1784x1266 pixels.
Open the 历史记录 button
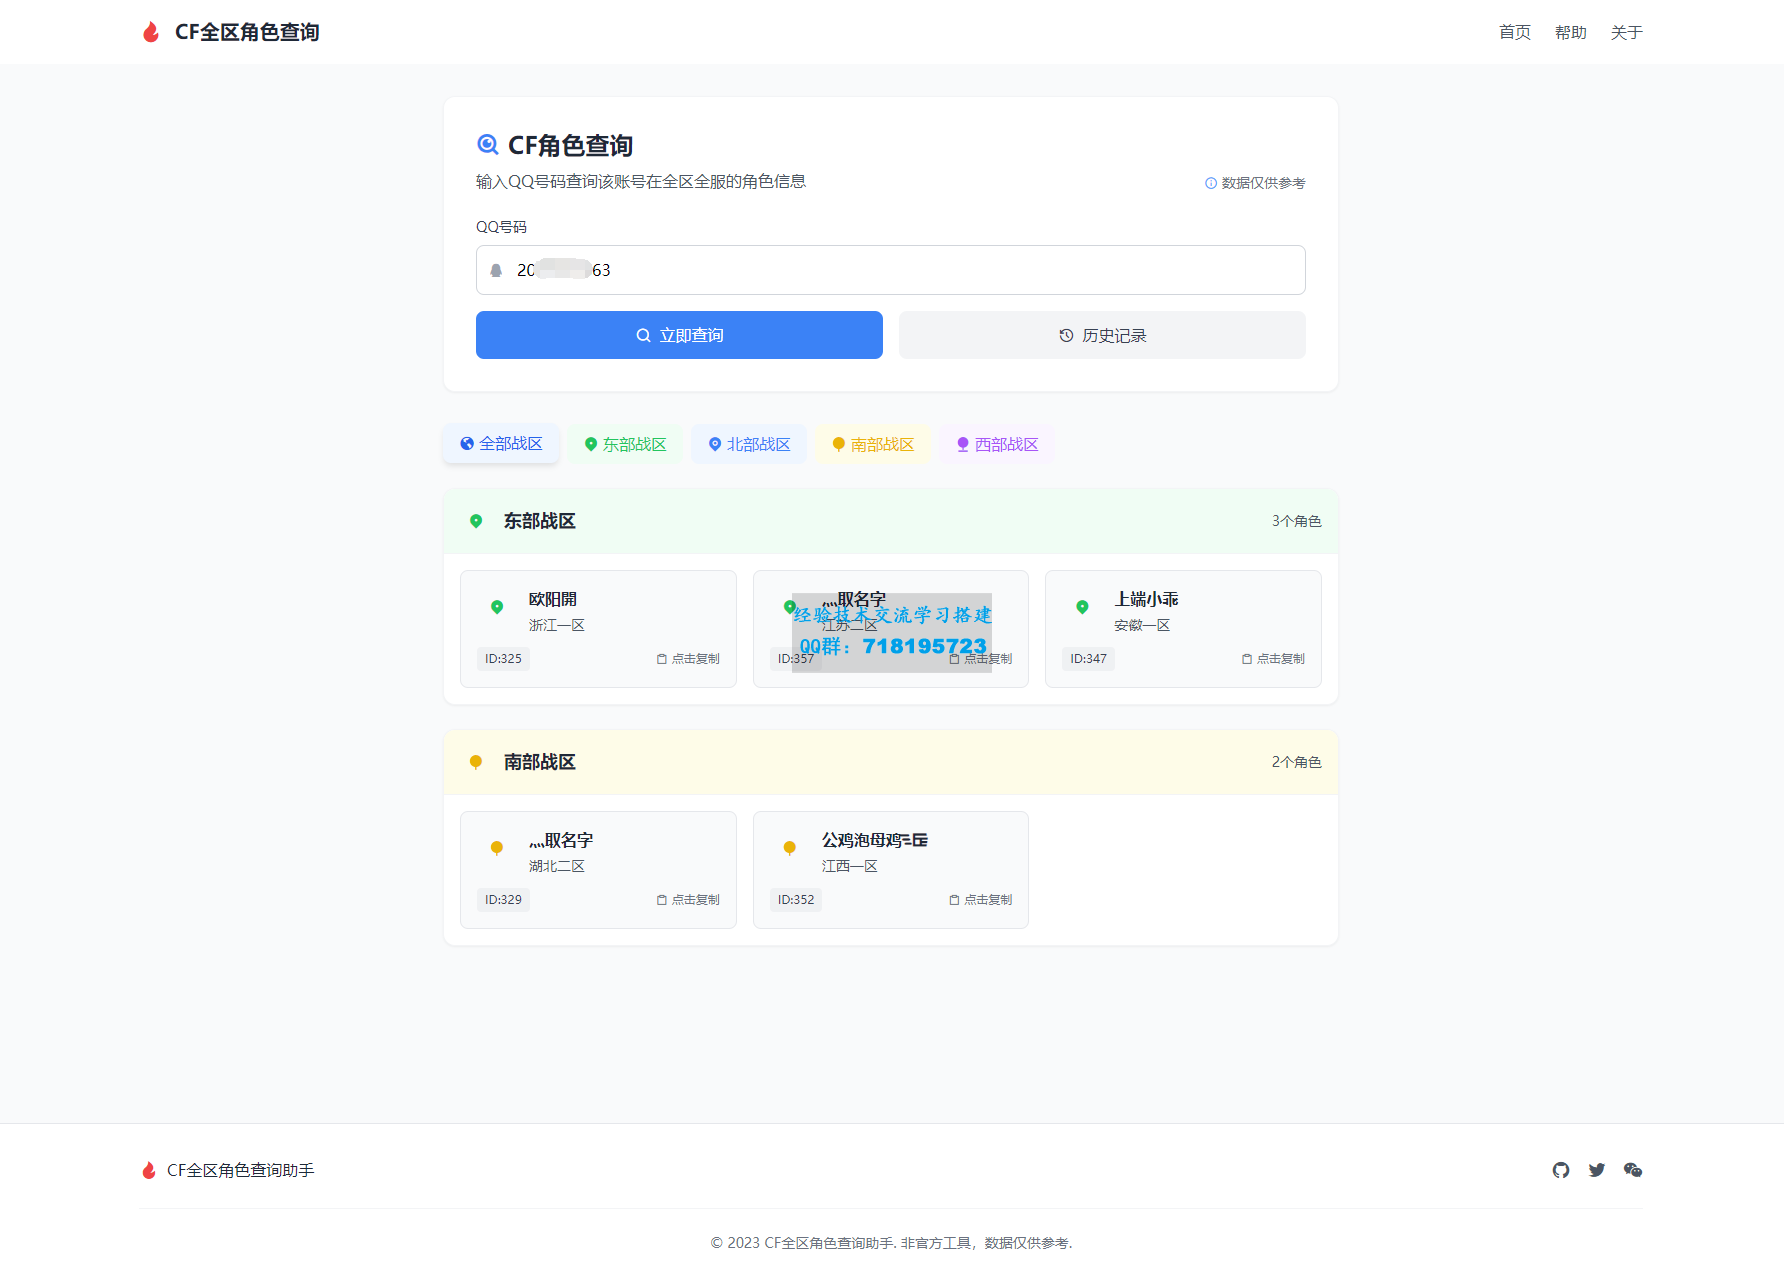[x=1102, y=335]
